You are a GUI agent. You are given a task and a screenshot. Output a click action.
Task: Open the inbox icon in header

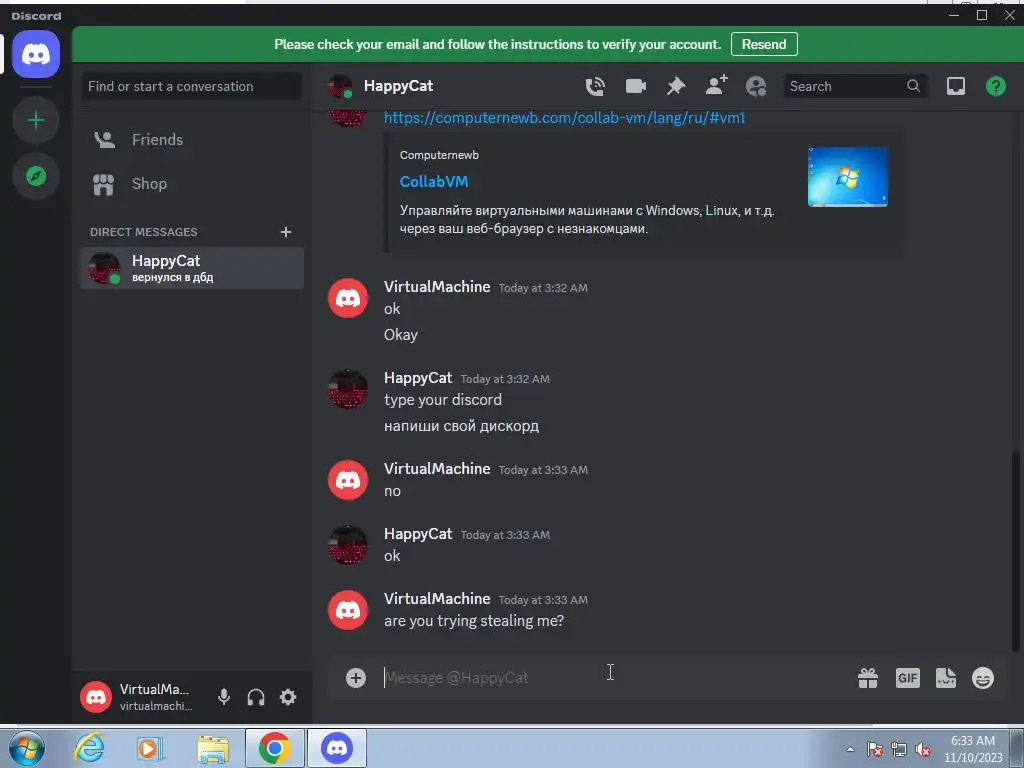955,86
